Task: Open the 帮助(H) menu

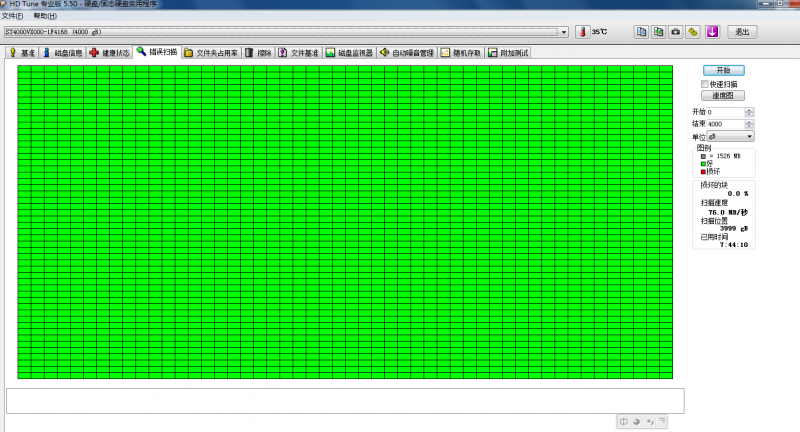Action: pos(45,16)
